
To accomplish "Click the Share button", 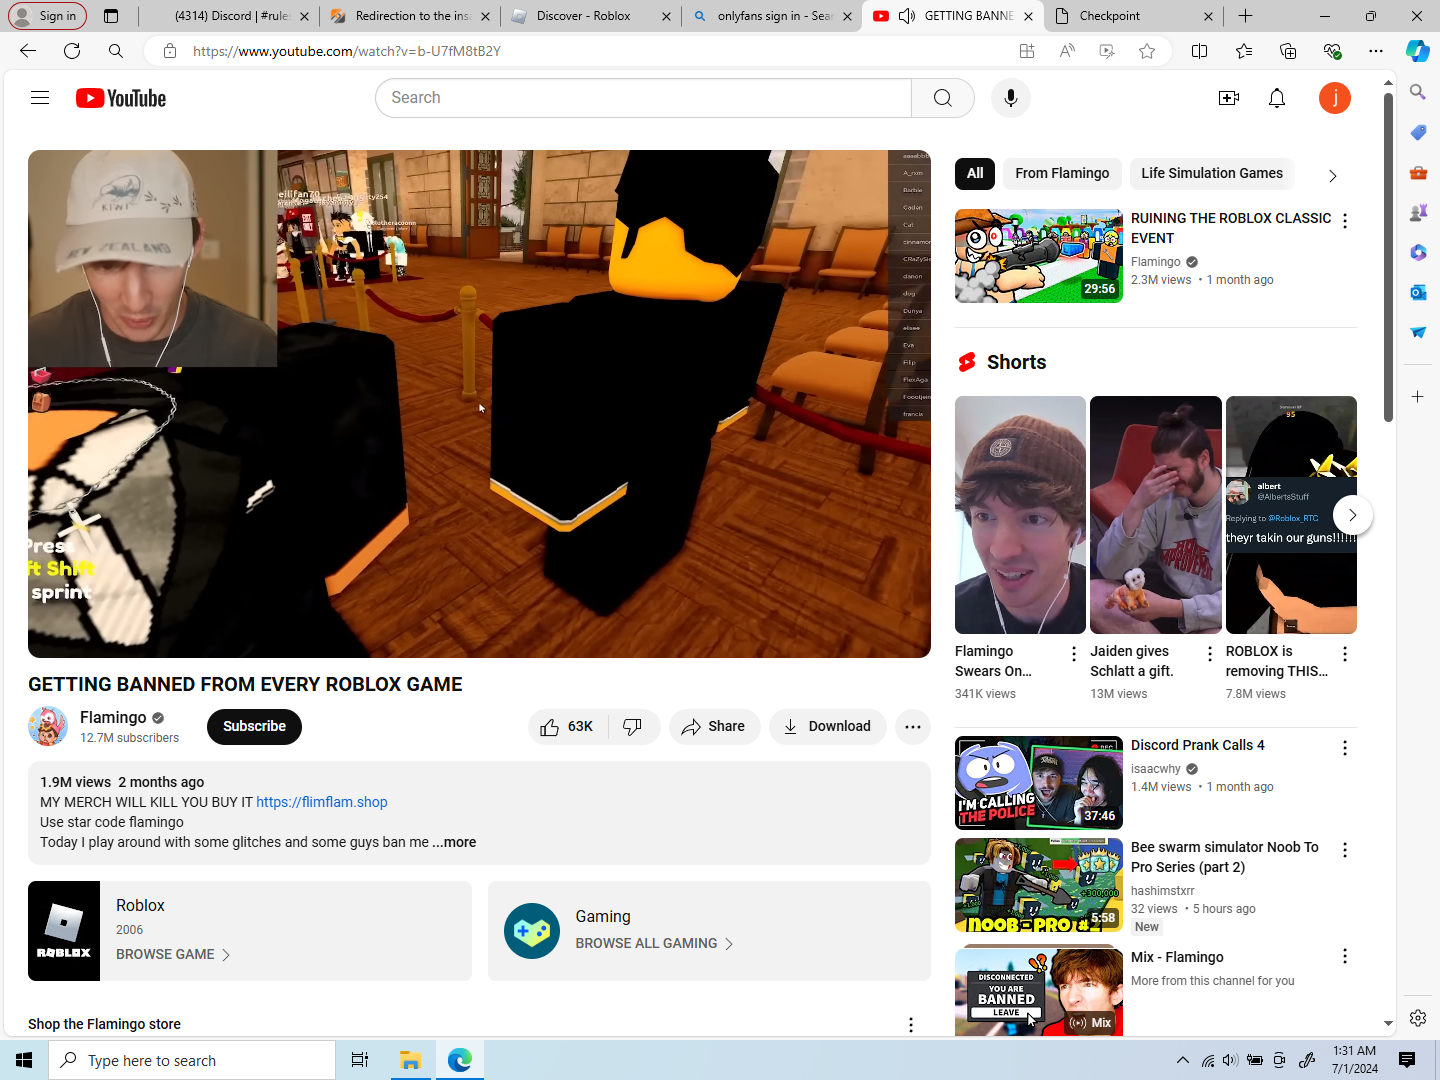I will 714,727.
